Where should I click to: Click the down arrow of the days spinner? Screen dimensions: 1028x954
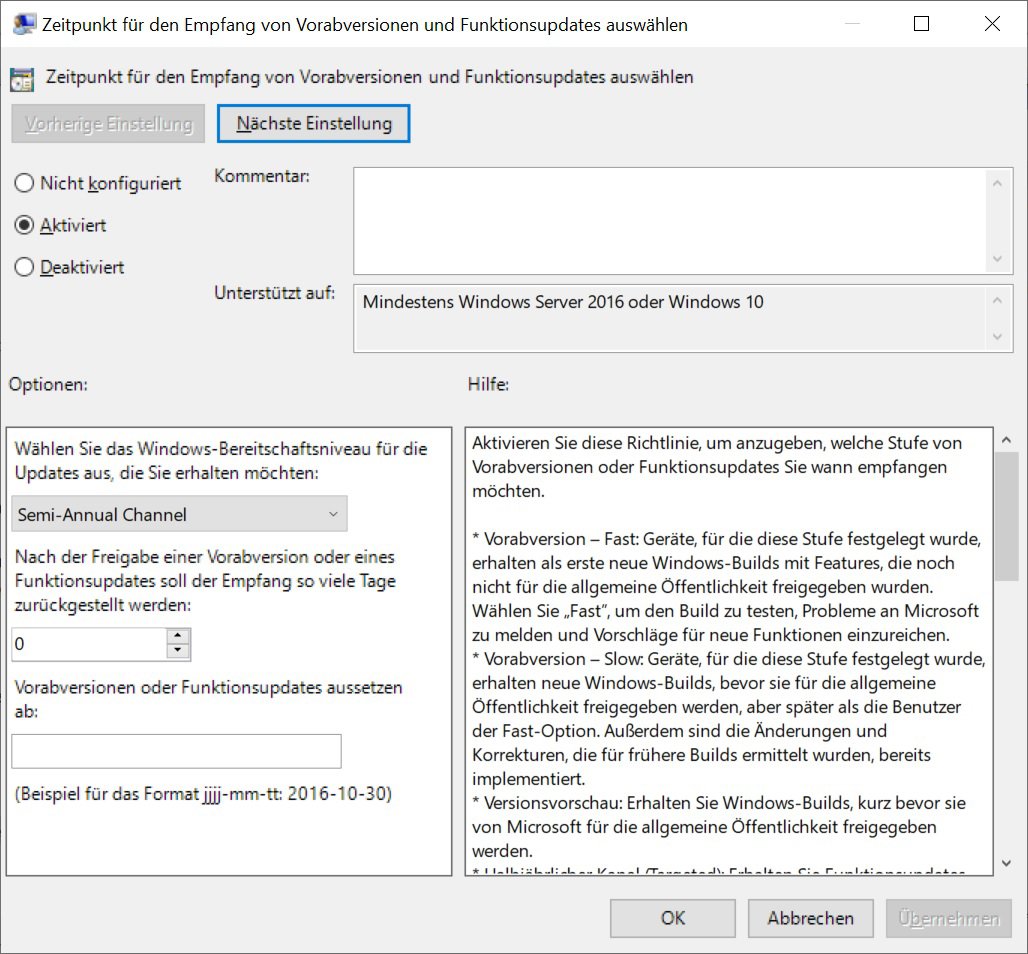click(x=178, y=651)
